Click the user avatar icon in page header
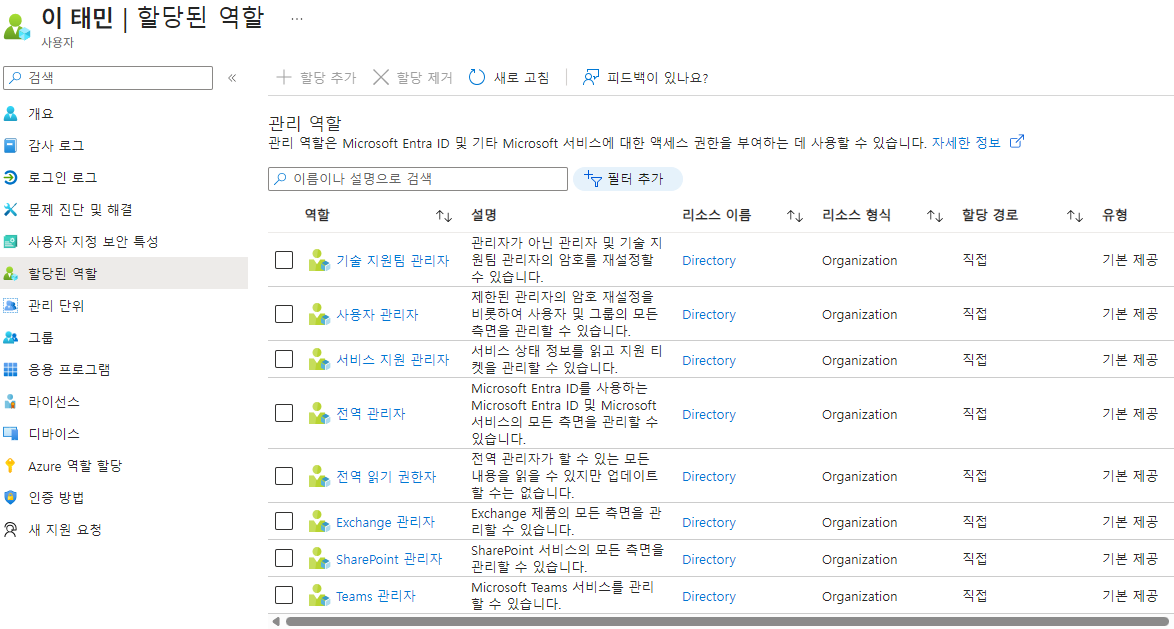This screenshot has height=629, width=1174. point(16,28)
